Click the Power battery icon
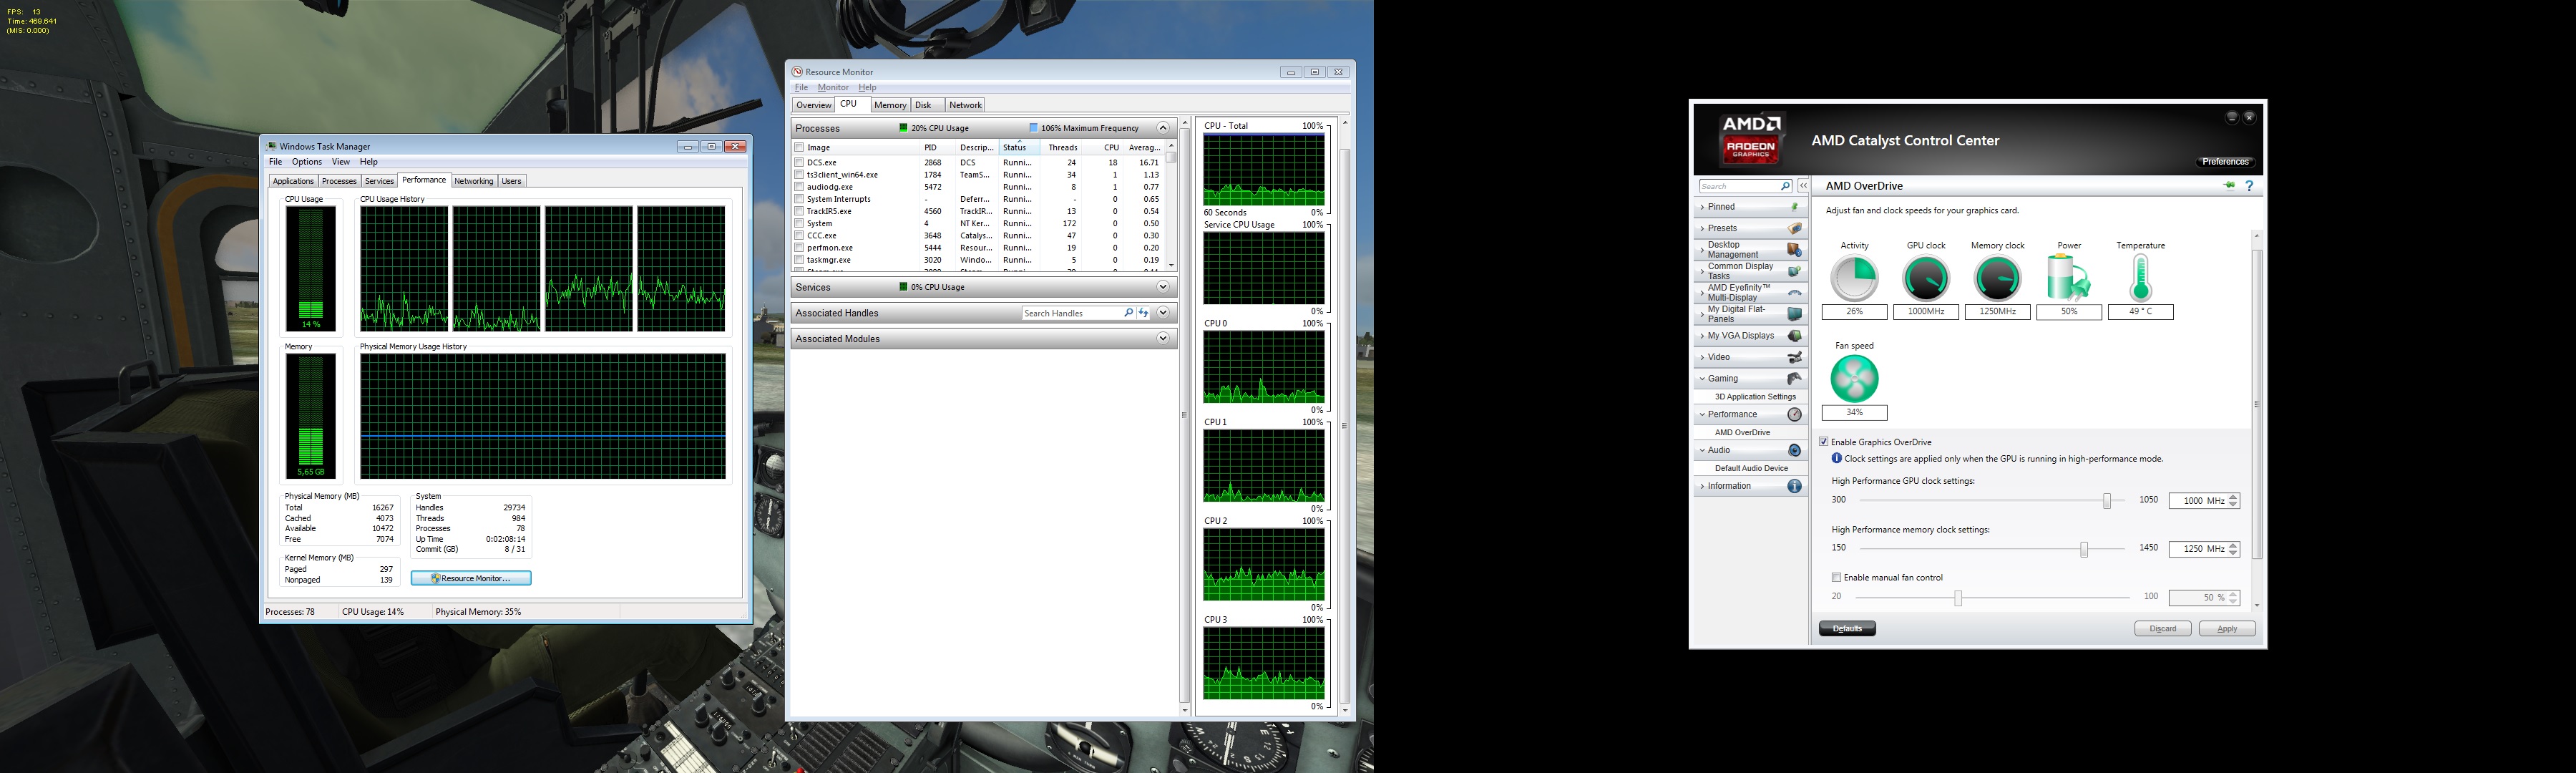The image size is (2576, 773). (x=2068, y=278)
